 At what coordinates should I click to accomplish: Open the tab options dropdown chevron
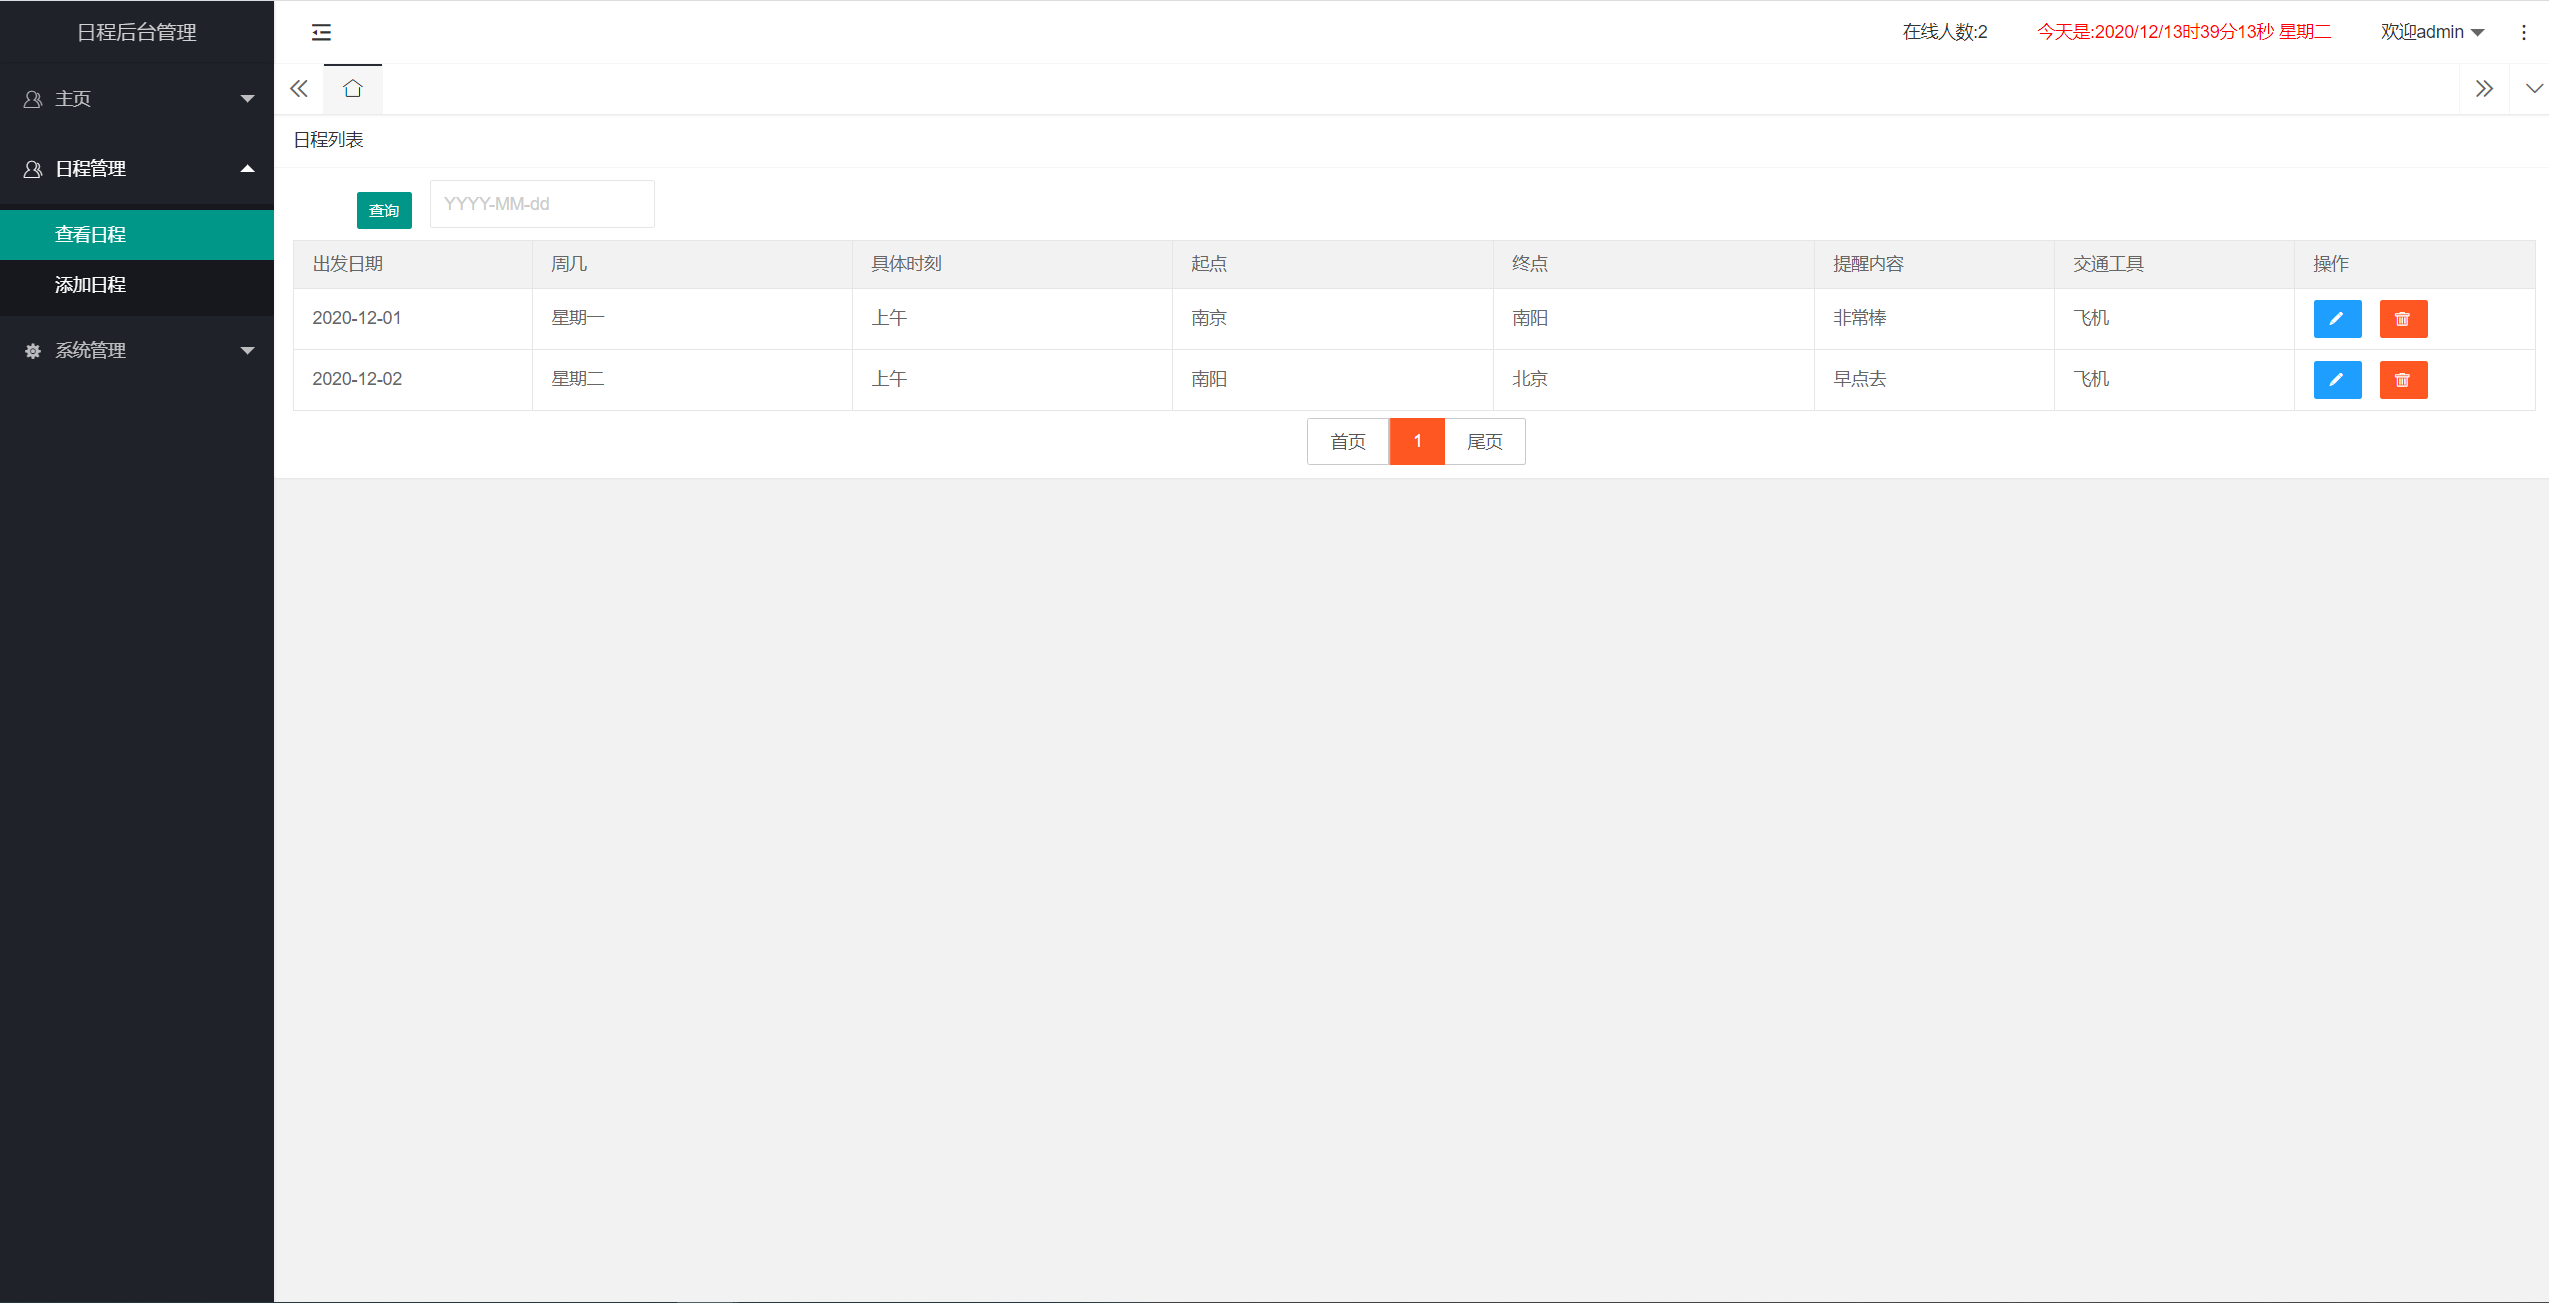point(2533,89)
